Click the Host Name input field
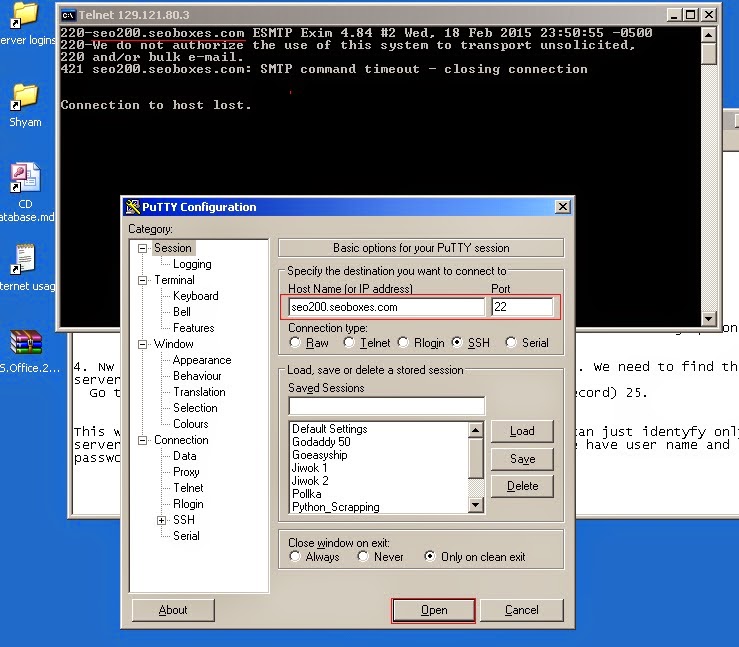Viewport: 739px width, 647px height. point(386,307)
